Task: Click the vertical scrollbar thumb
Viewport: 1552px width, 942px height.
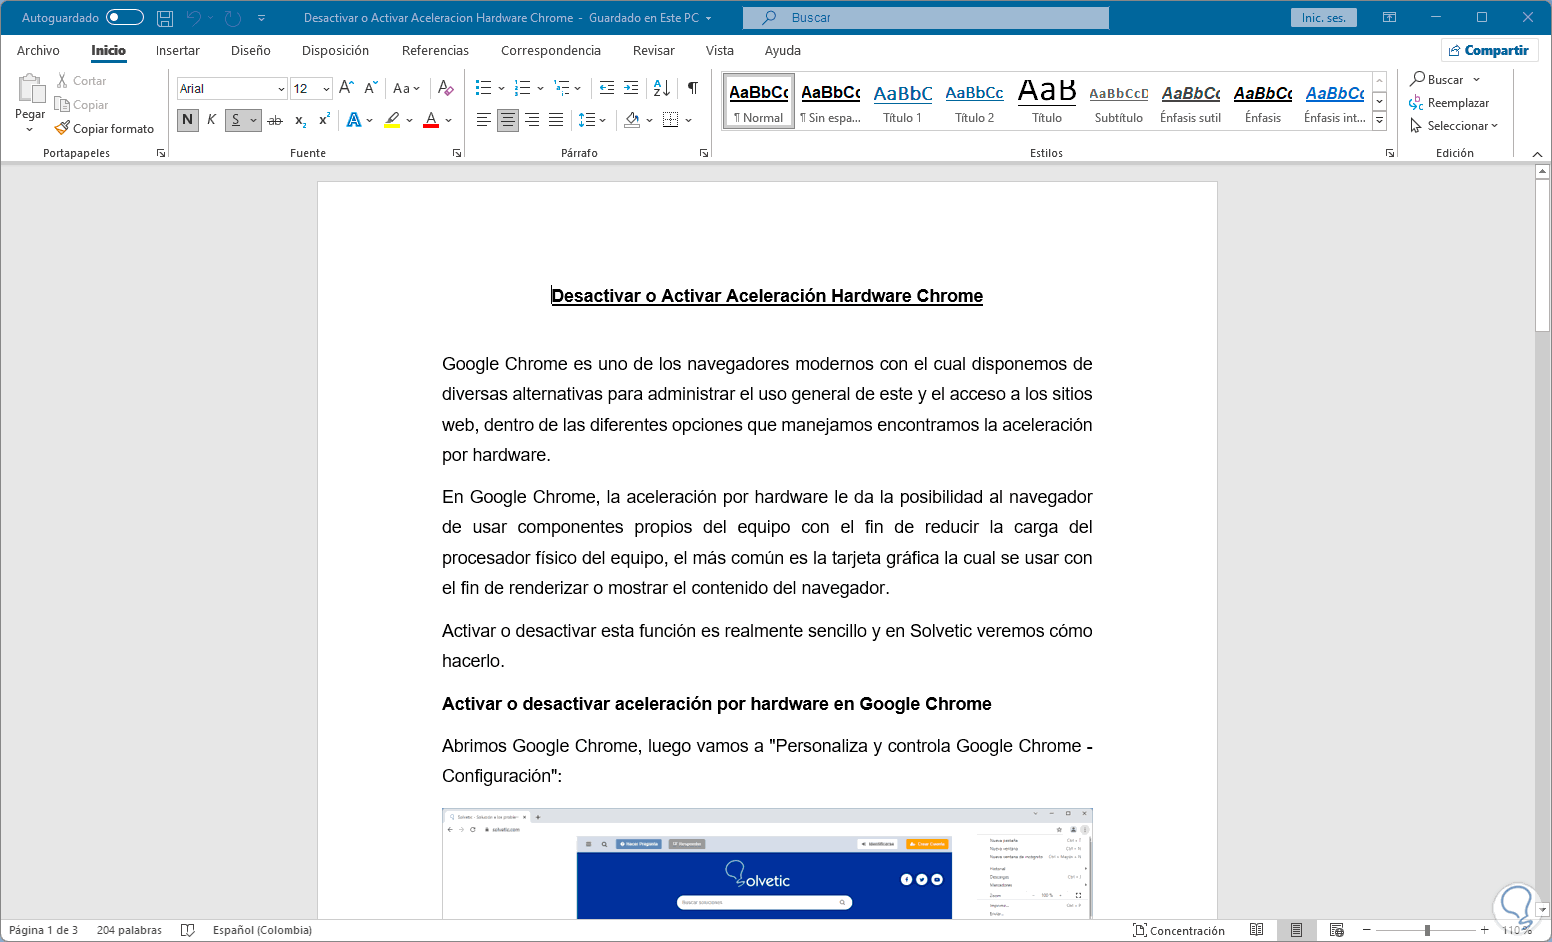Action: pos(1542,255)
